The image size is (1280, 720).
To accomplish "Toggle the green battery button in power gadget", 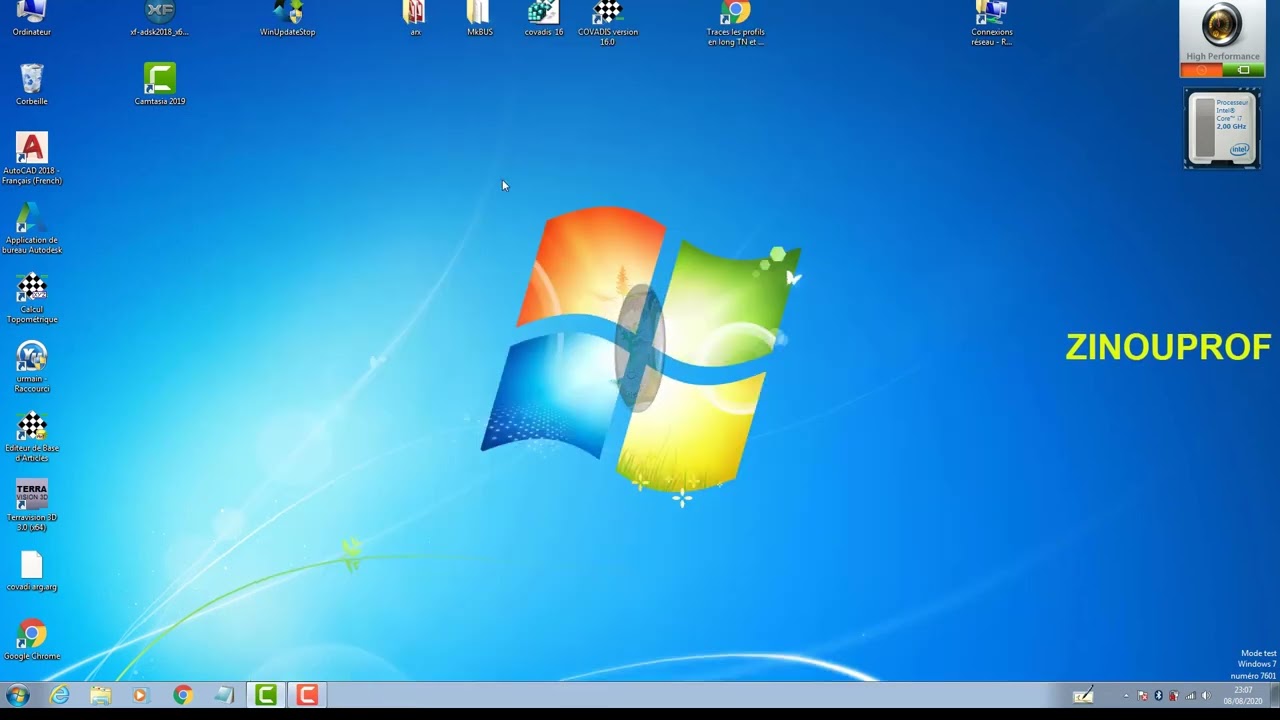I will pos(1243,70).
